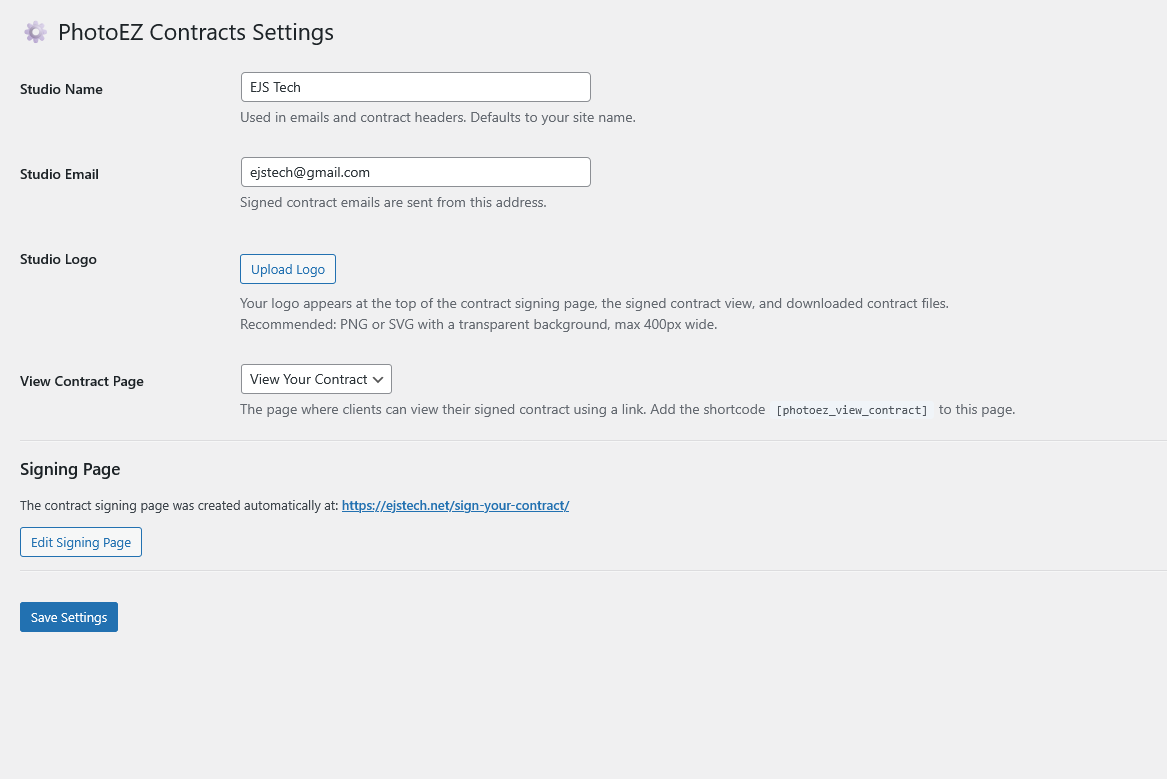Click the Studio Email field label

coord(59,174)
